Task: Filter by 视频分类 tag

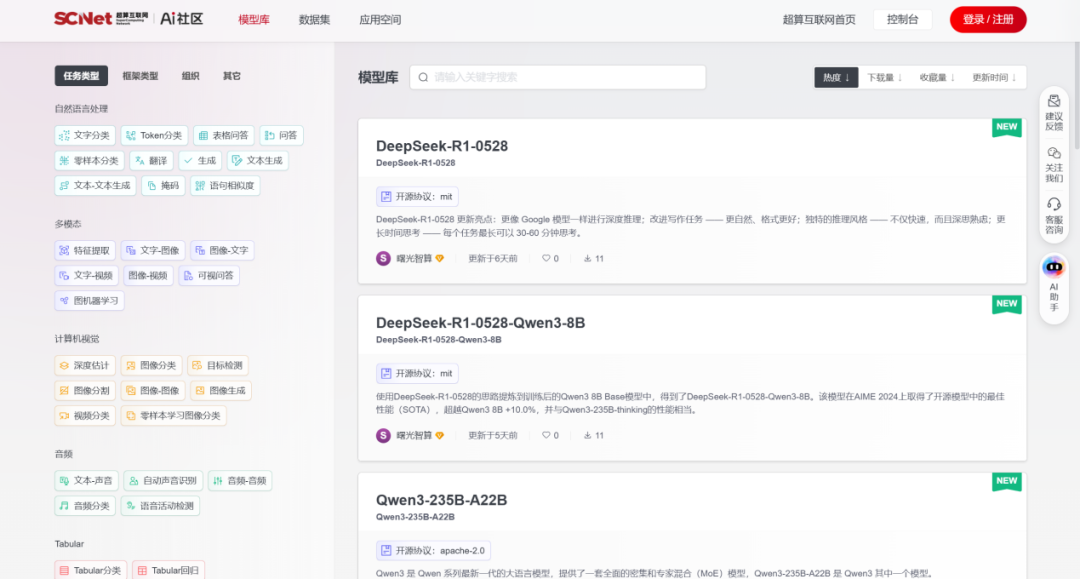Action: pos(85,416)
